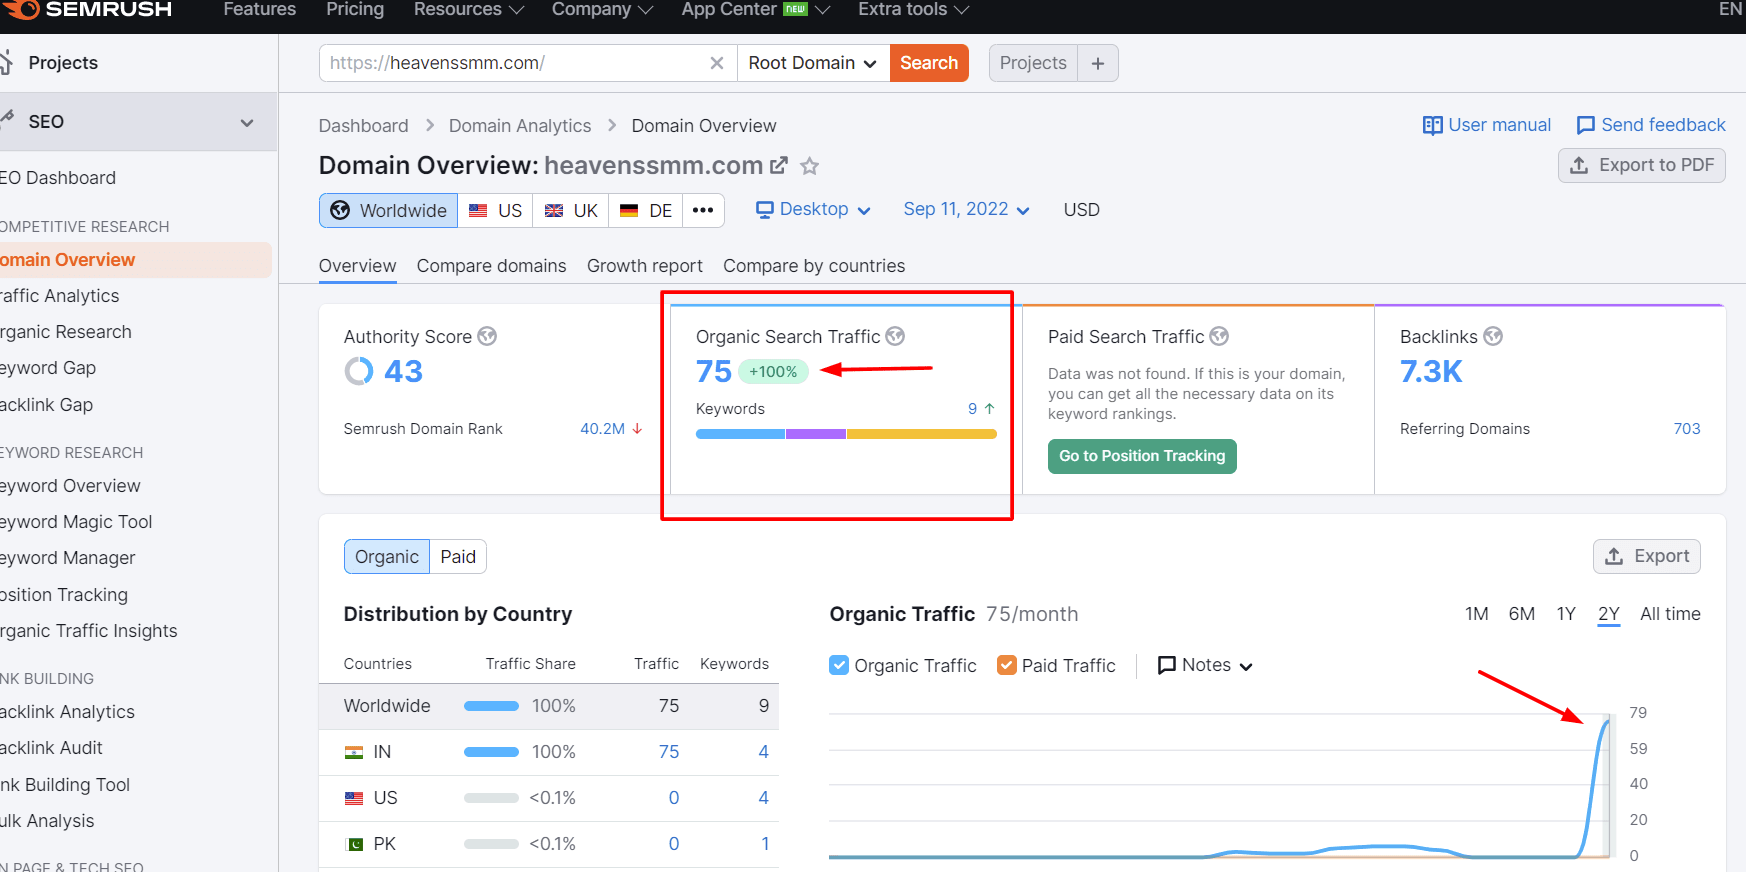
Task: Click the Authority Score info icon
Action: click(487, 336)
